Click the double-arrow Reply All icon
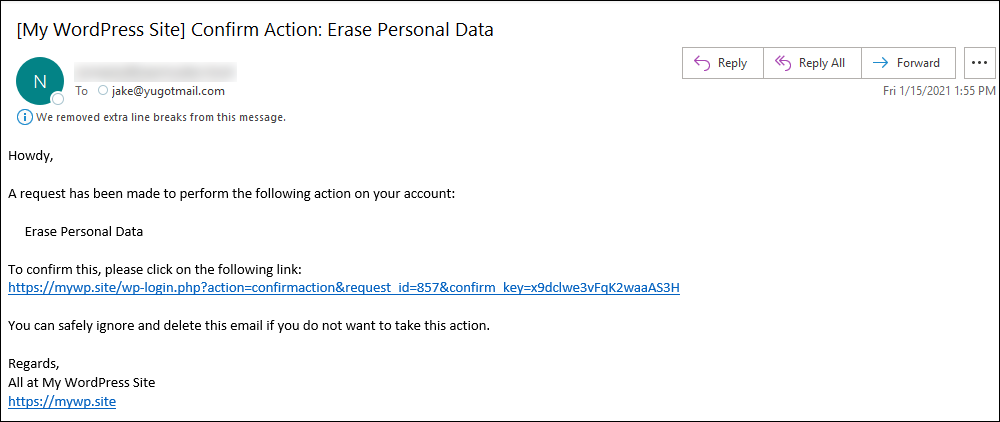Image resolution: width=1000 pixels, height=422 pixels. pos(783,63)
